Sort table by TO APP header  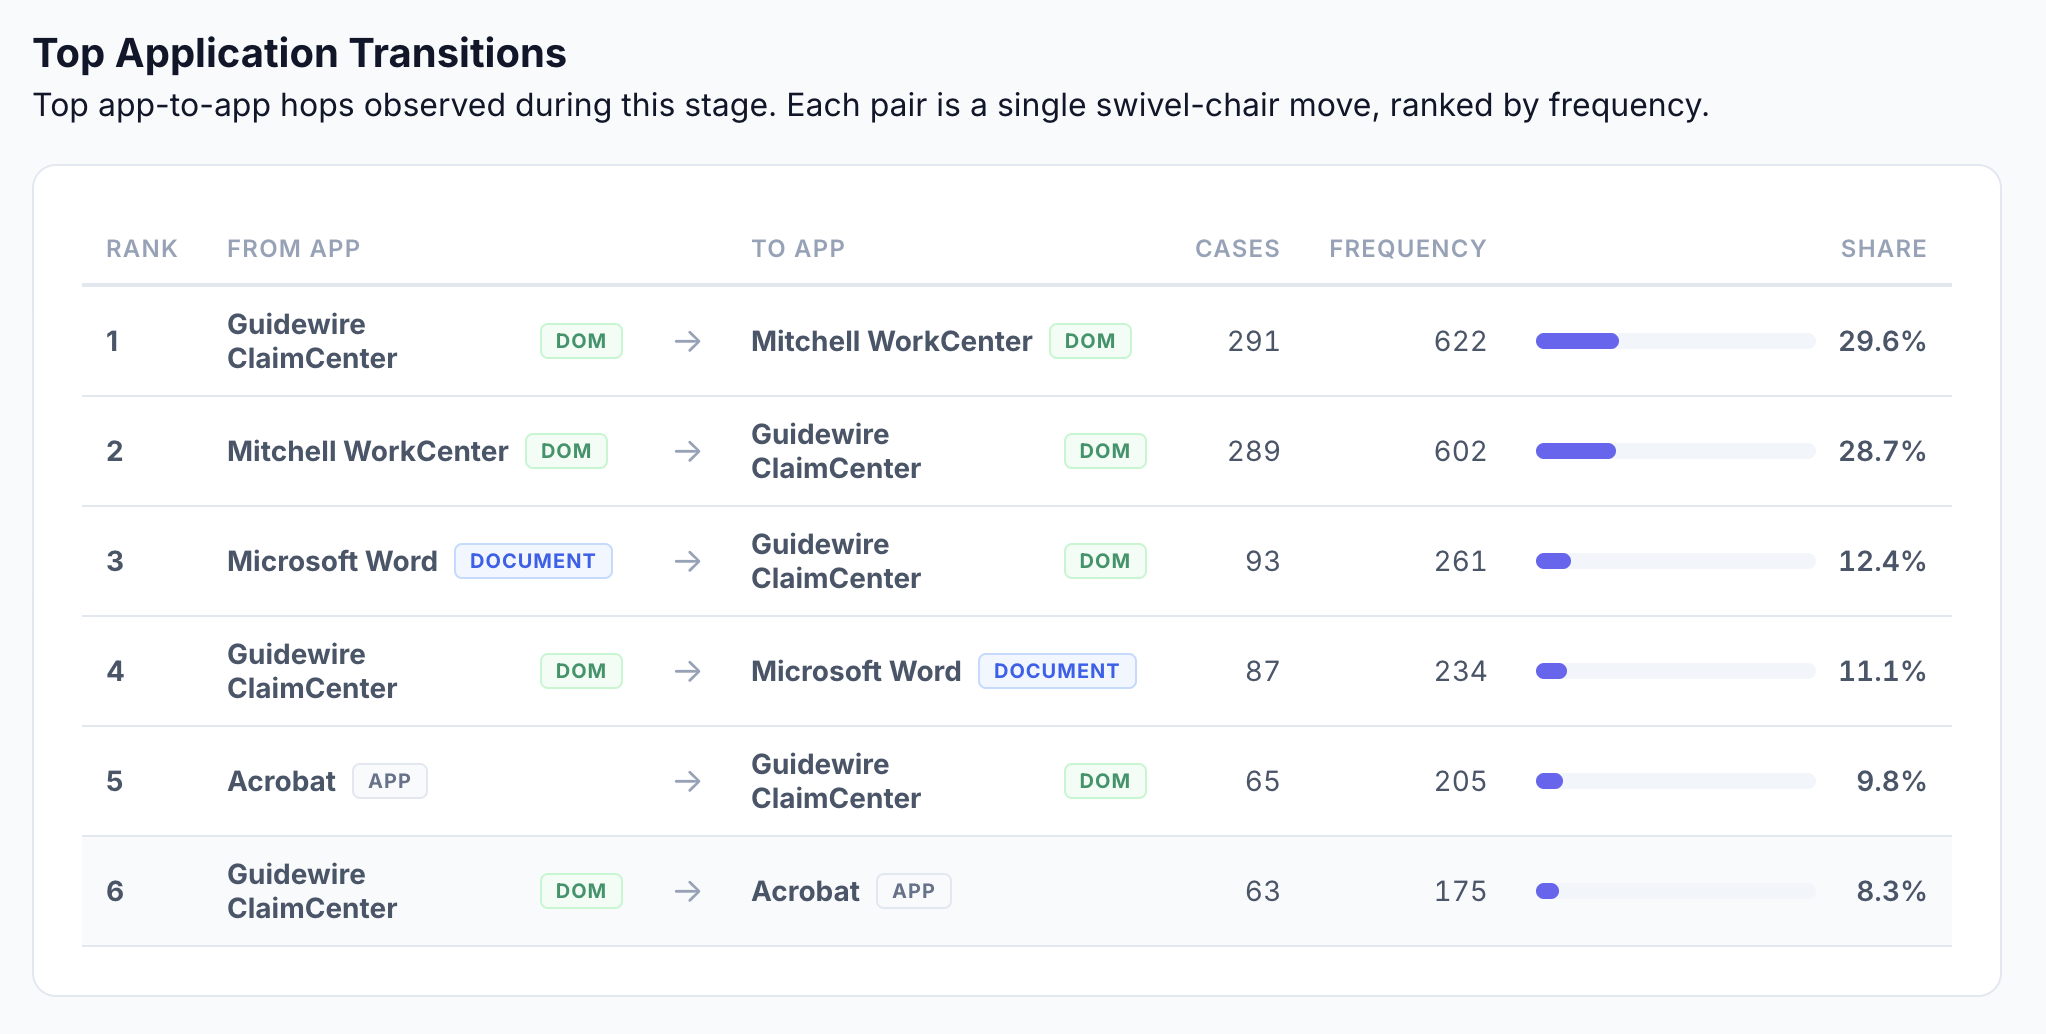coord(798,249)
